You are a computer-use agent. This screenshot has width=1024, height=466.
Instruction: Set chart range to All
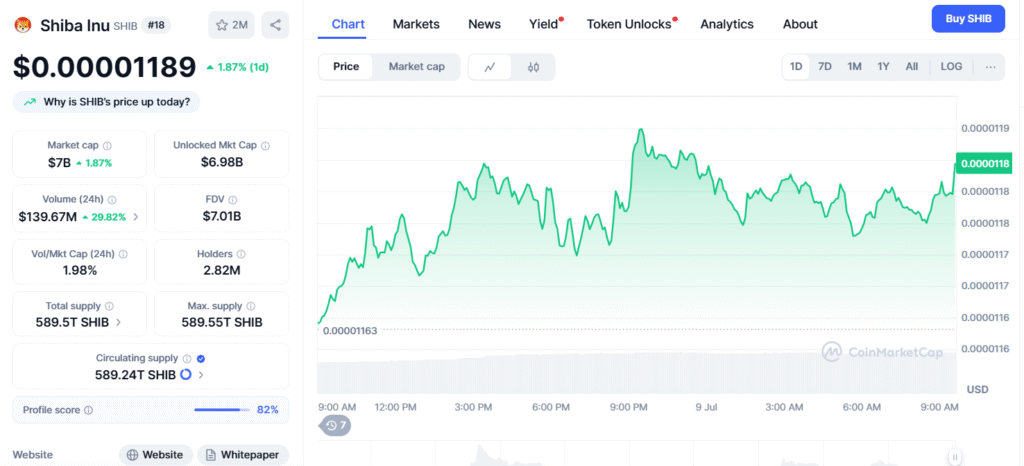tap(912, 67)
